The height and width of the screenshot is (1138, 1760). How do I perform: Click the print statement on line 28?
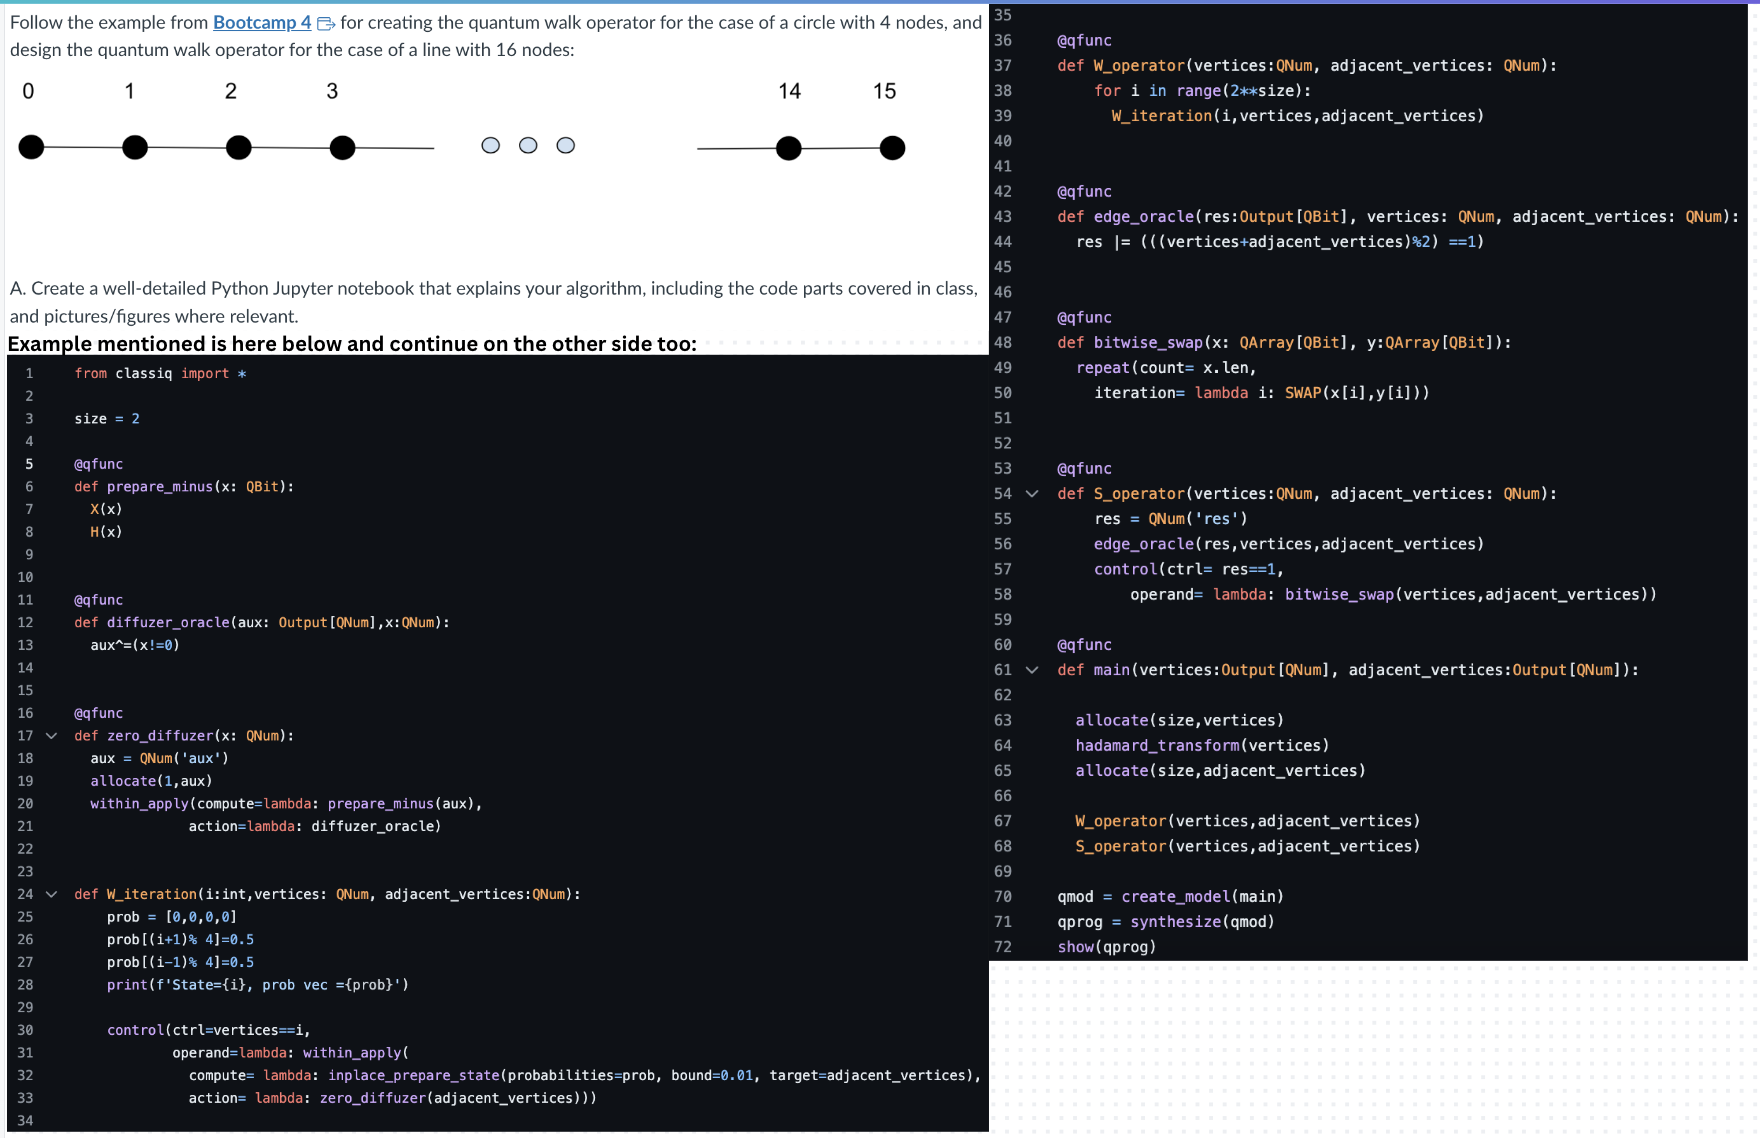coord(258,985)
